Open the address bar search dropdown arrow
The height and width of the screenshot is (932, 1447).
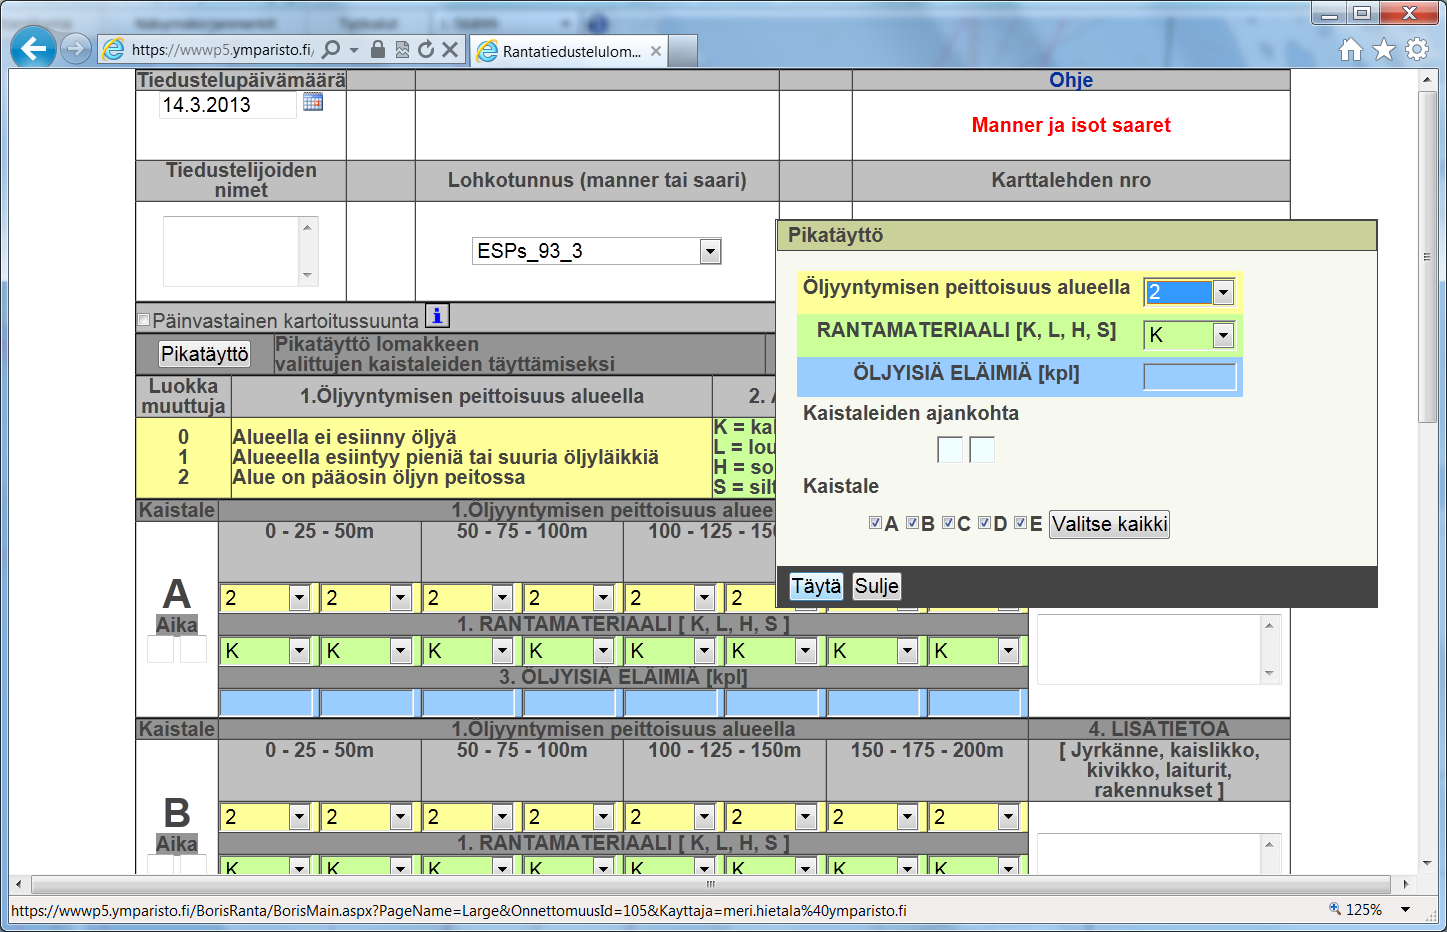(x=354, y=49)
